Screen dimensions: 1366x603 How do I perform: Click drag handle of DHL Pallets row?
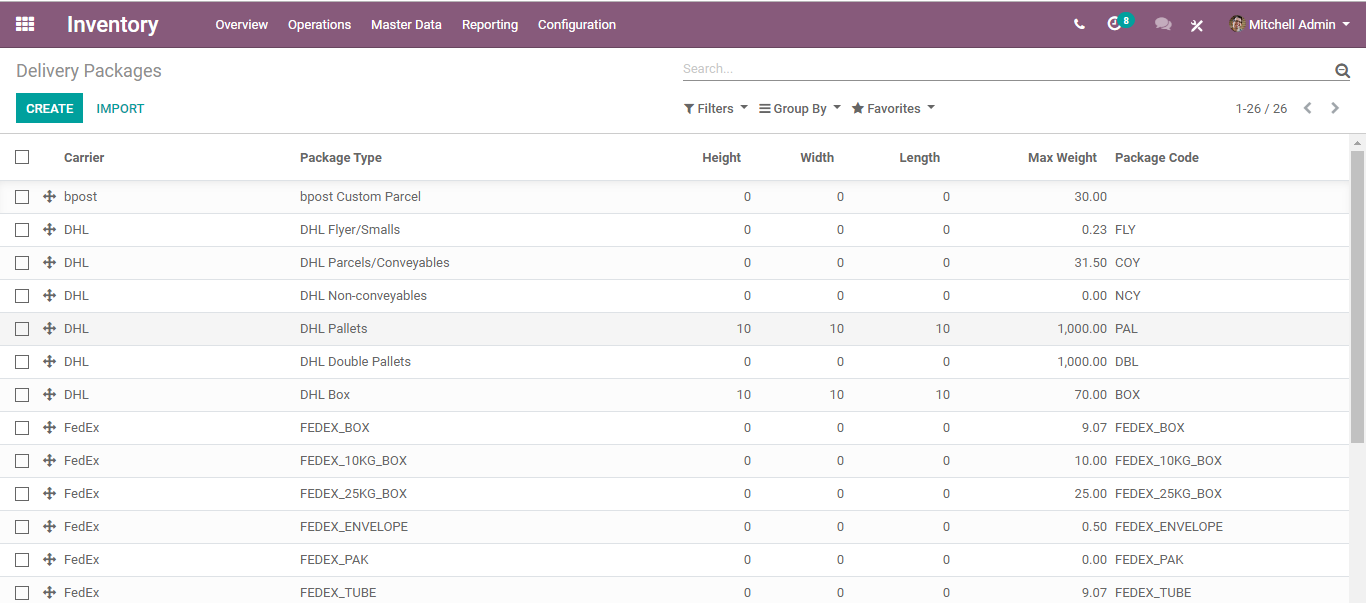click(49, 329)
